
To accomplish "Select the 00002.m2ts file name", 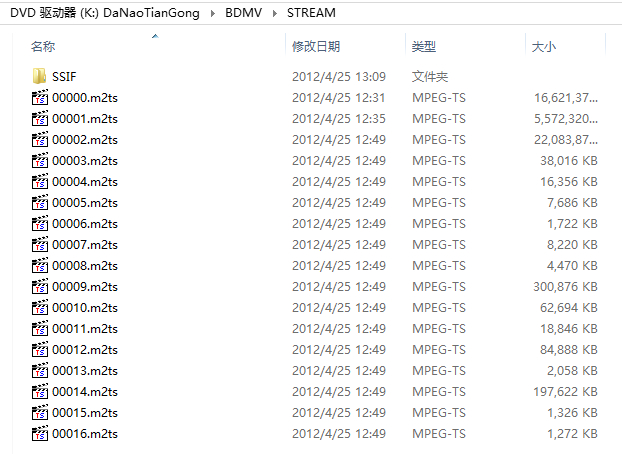I will (x=85, y=139).
